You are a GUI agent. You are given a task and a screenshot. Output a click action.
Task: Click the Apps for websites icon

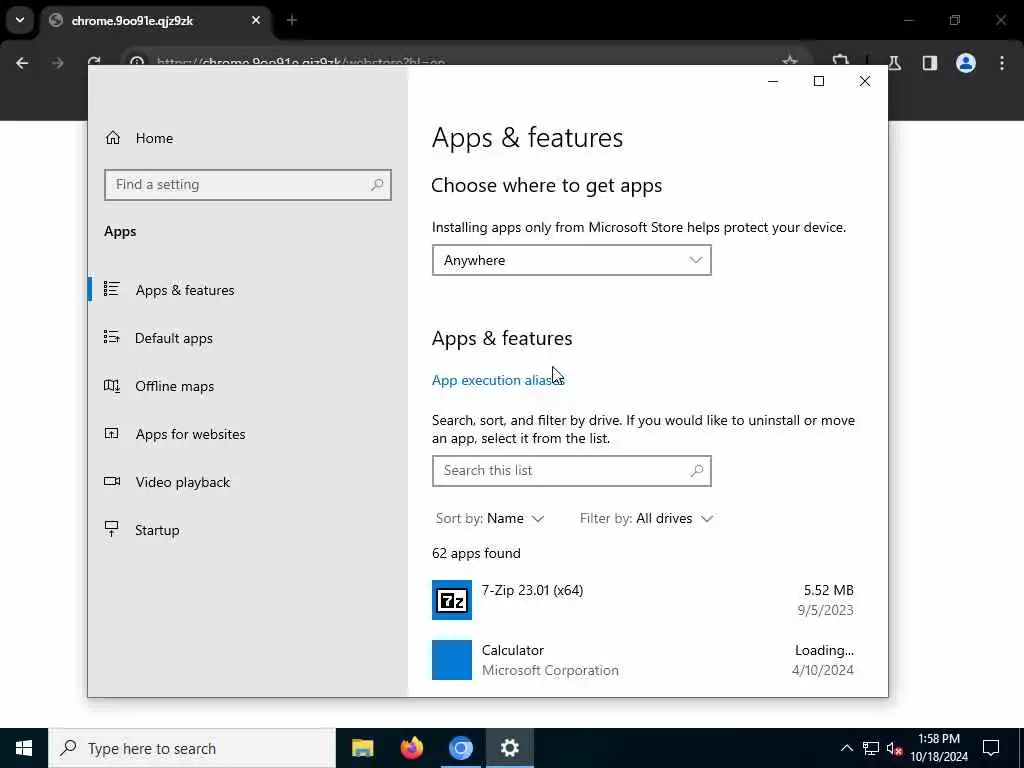point(112,433)
